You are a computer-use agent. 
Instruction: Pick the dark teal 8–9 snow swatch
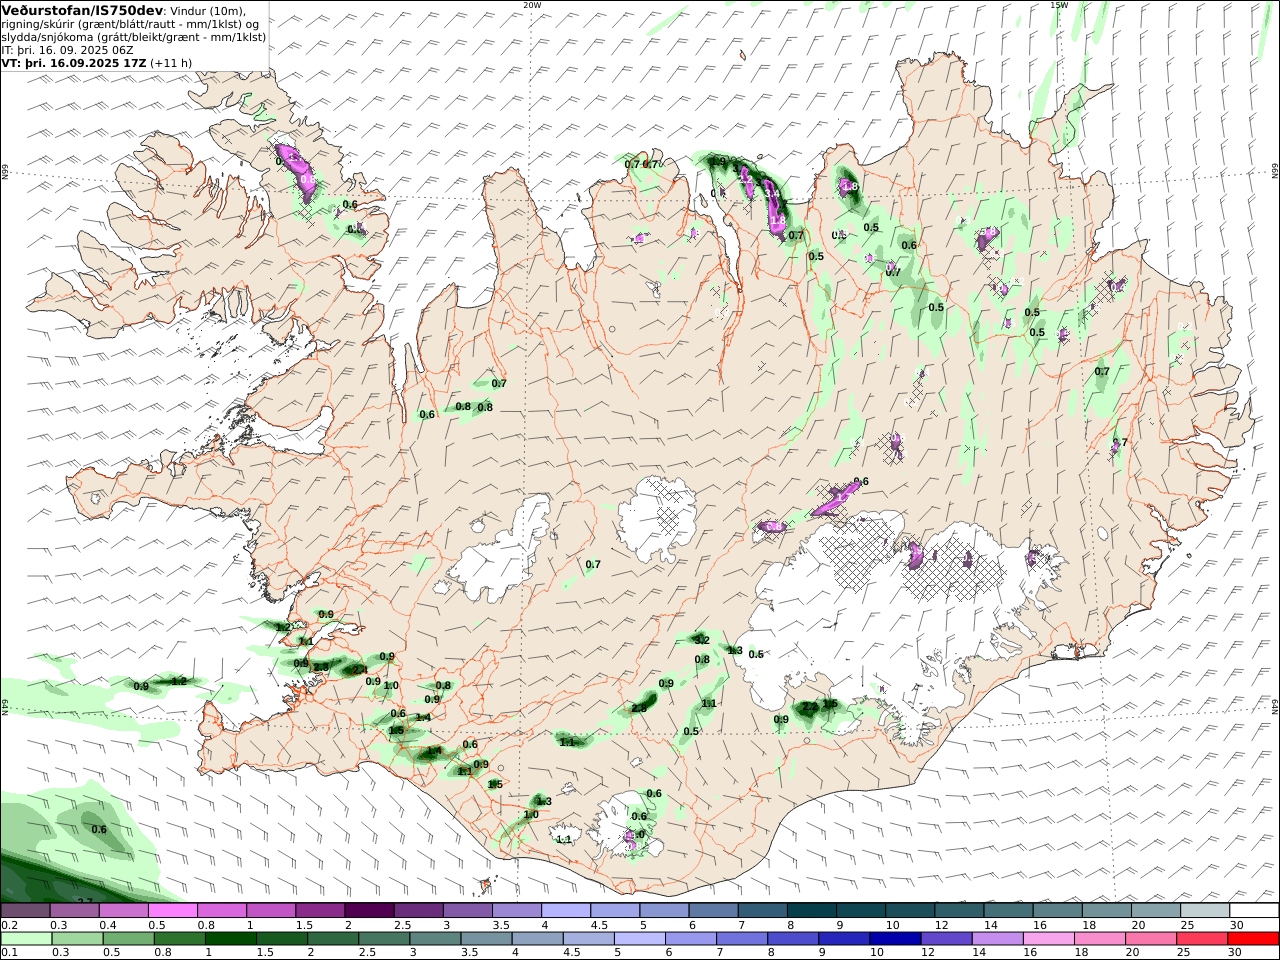point(810,910)
